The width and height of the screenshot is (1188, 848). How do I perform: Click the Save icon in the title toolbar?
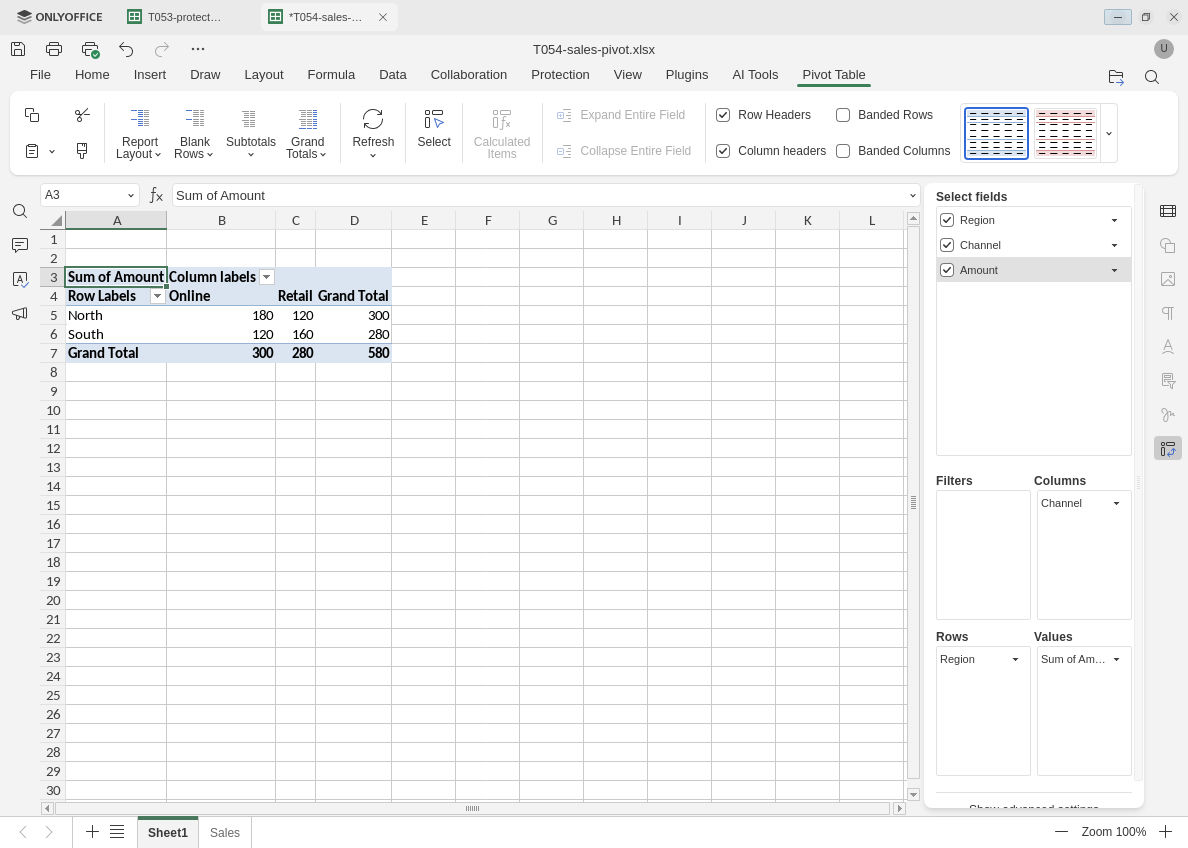point(18,49)
